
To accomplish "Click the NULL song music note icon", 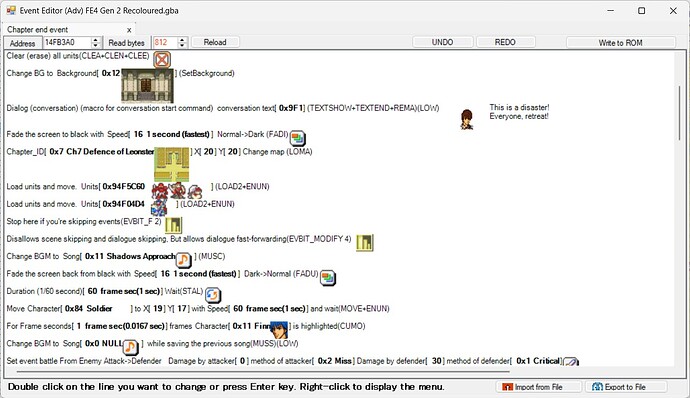I will tap(130, 347).
